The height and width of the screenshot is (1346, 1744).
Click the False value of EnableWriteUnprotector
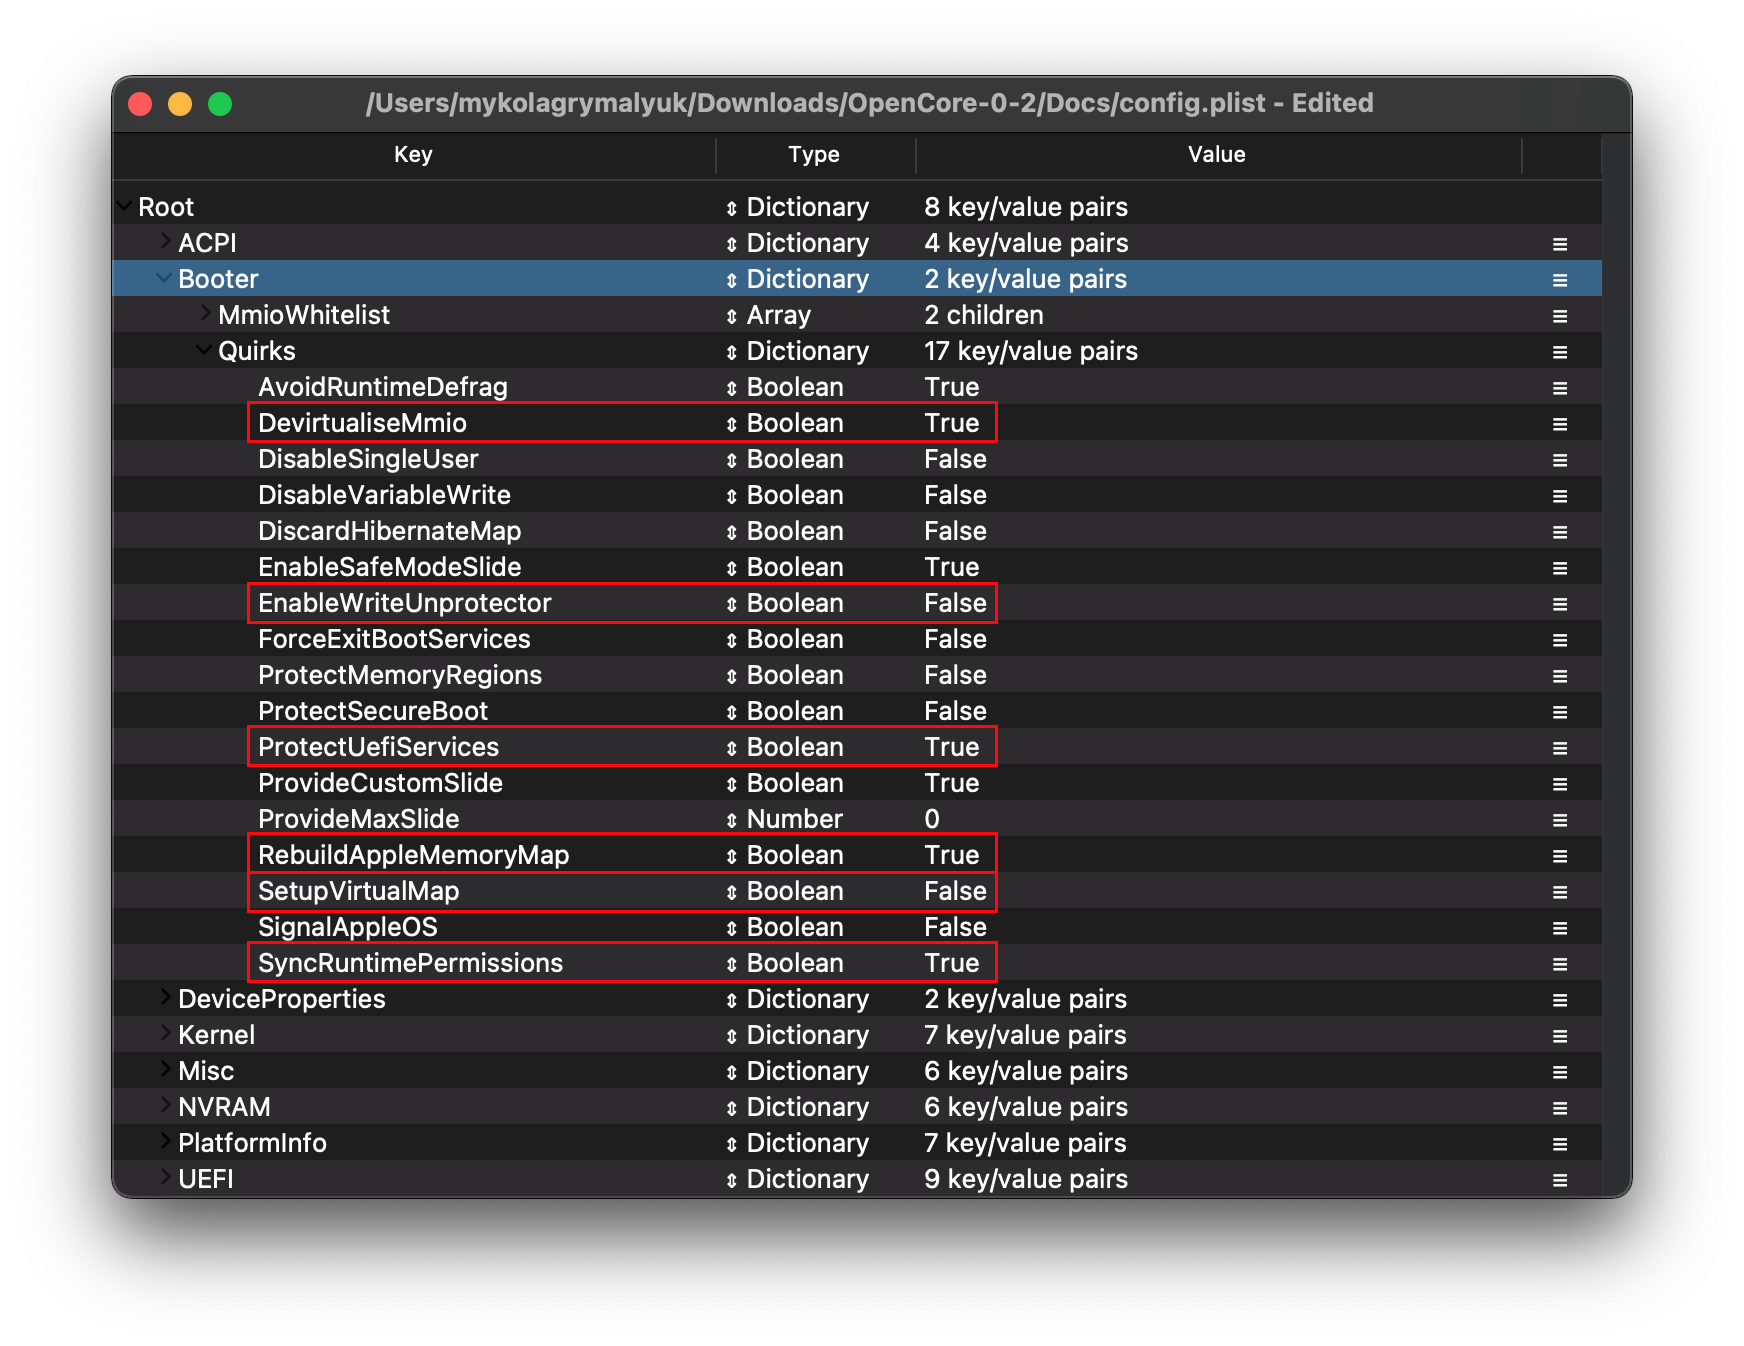(955, 604)
